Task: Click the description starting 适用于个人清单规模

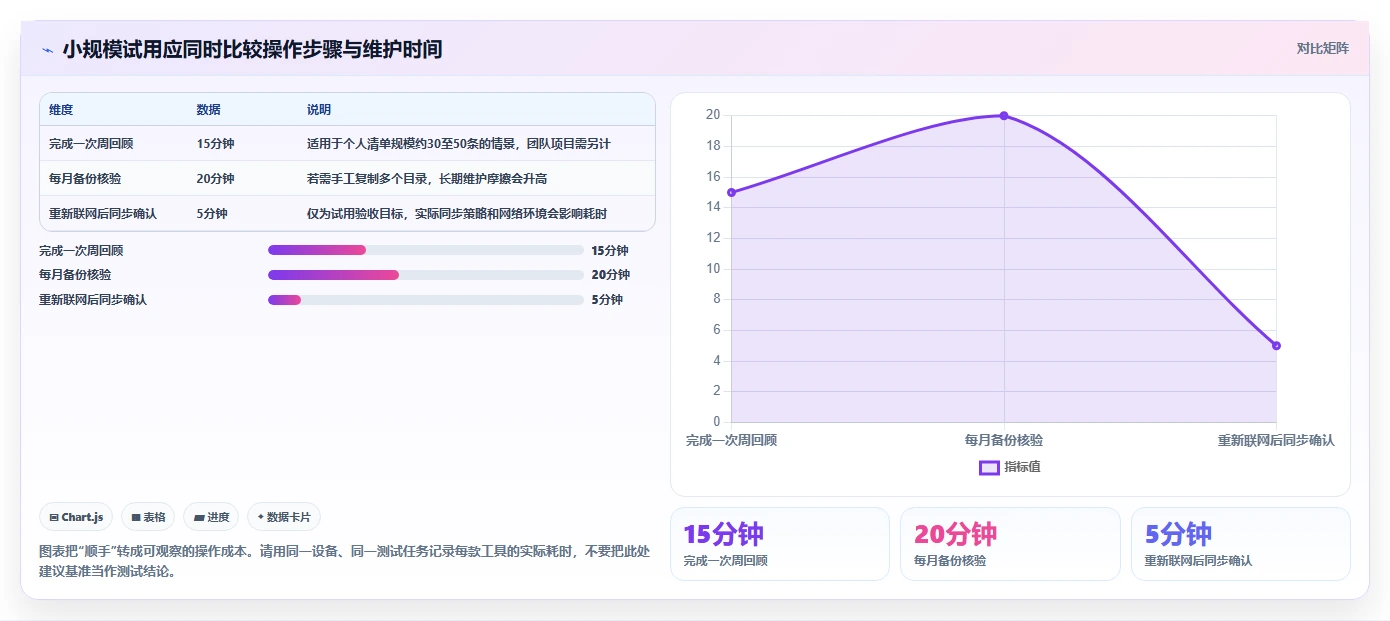Action: coord(458,144)
